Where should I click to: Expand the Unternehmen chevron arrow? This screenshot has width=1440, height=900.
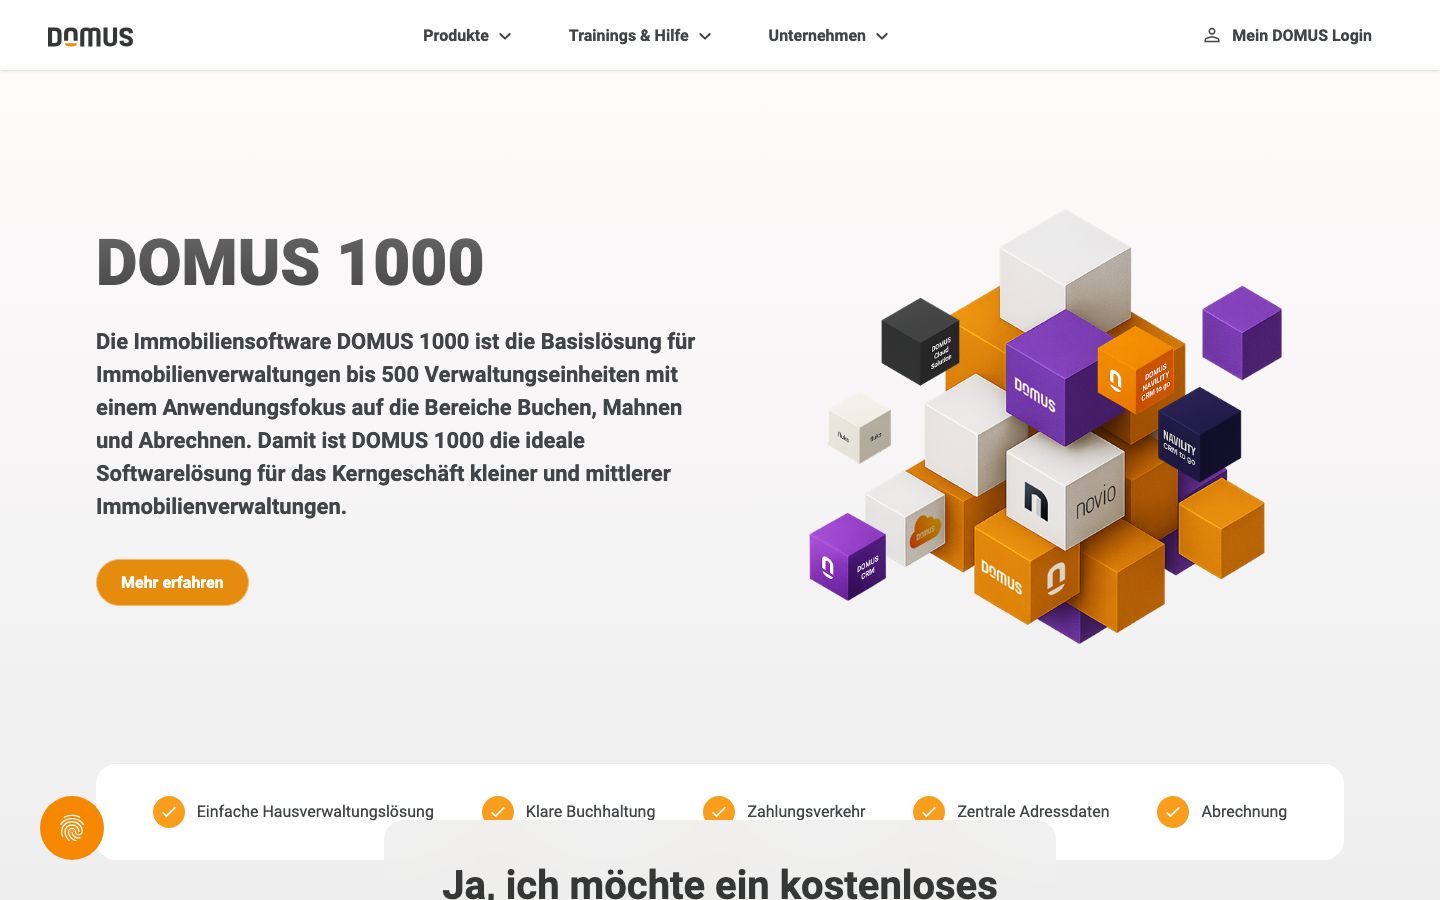882,36
